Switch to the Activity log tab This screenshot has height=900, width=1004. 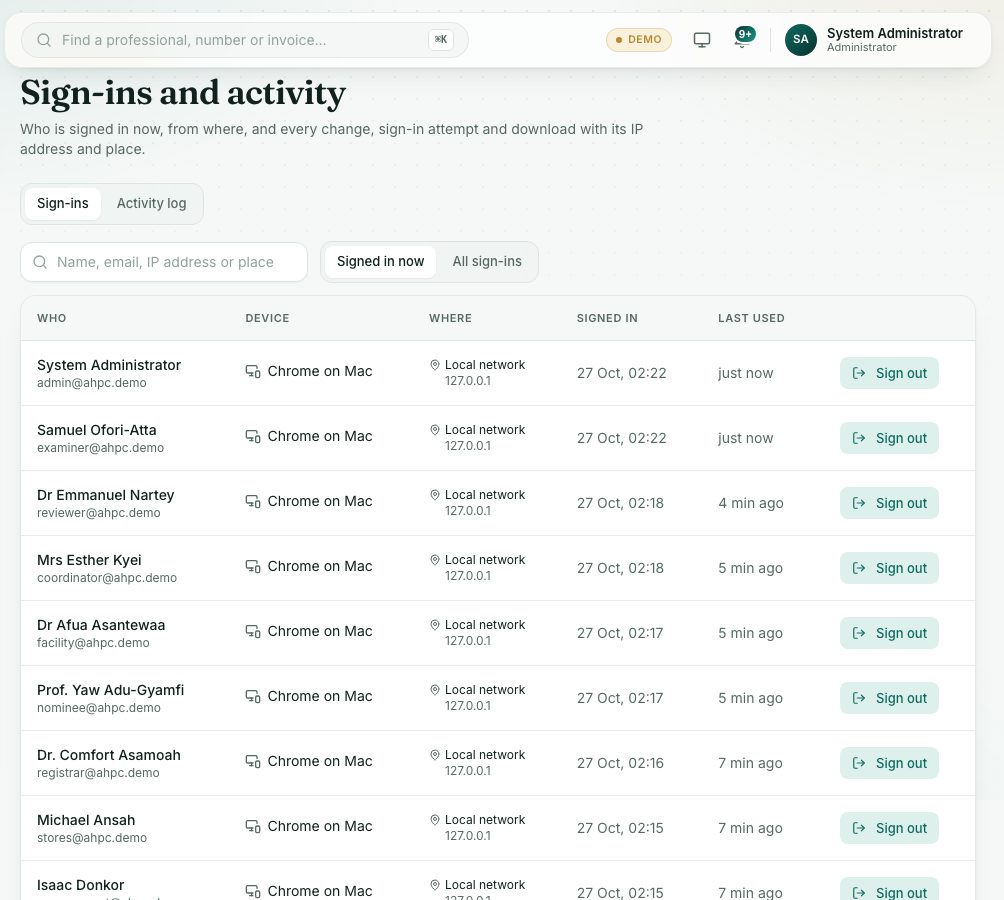tap(151, 204)
